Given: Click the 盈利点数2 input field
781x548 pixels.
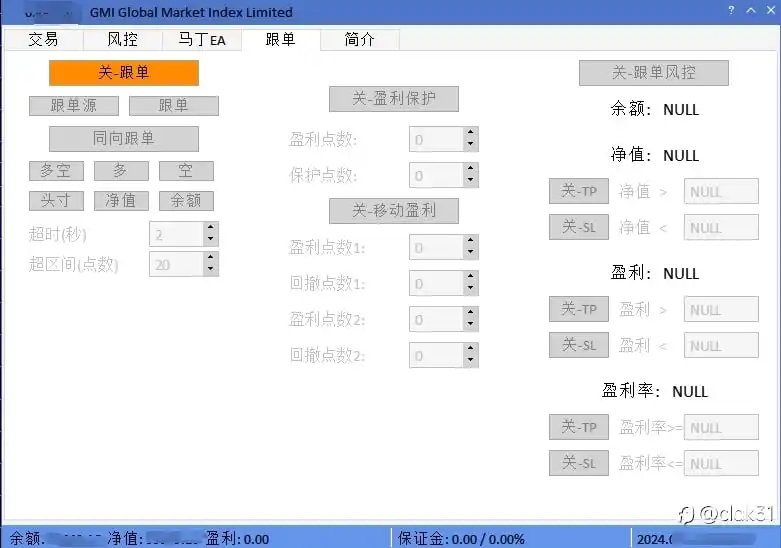Looking at the screenshot, I should tap(436, 319).
